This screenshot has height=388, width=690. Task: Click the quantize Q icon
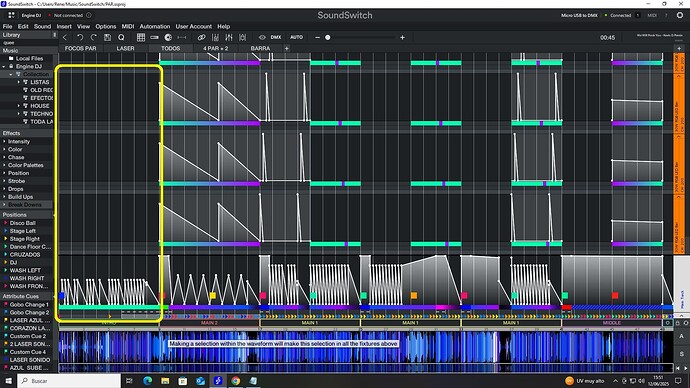121,37
